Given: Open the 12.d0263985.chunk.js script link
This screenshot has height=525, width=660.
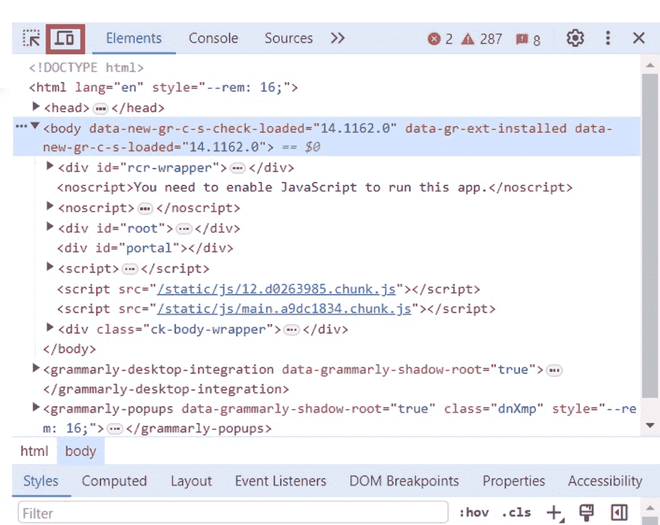Looking at the screenshot, I should point(277,289).
